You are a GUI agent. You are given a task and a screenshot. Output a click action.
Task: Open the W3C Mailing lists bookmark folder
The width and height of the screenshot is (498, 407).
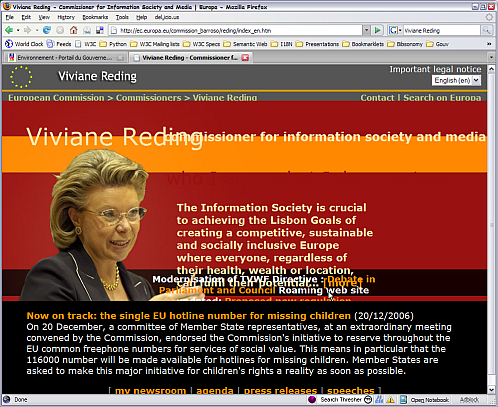(x=155, y=44)
